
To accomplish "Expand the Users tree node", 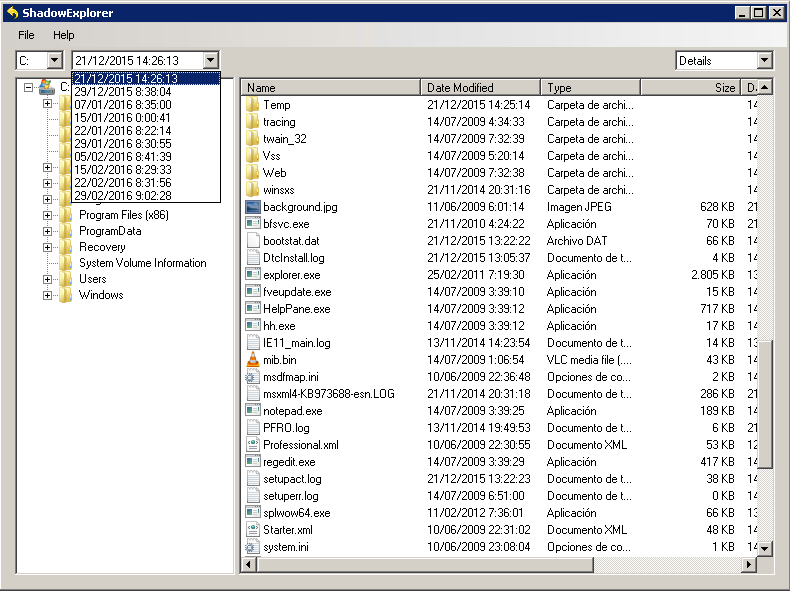I will [47, 279].
